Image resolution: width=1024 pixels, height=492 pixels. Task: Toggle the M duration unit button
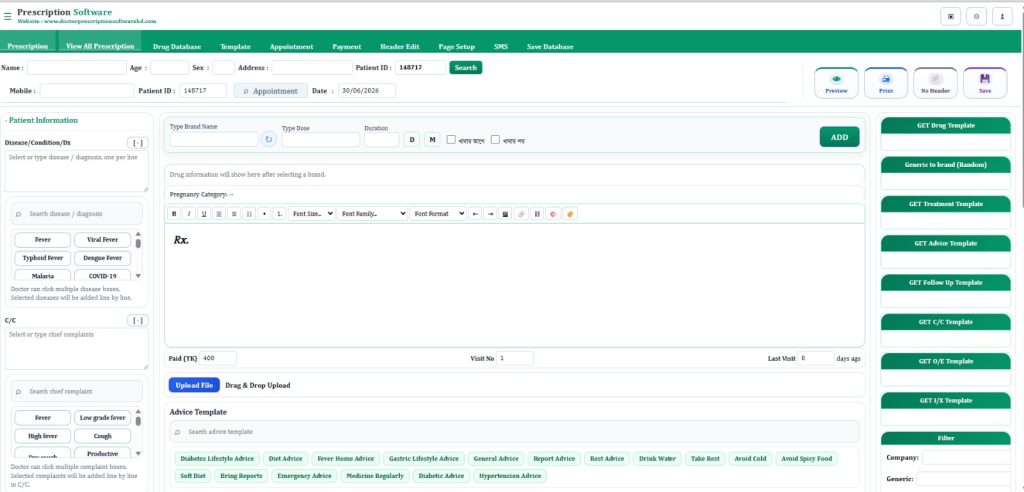tap(432, 139)
